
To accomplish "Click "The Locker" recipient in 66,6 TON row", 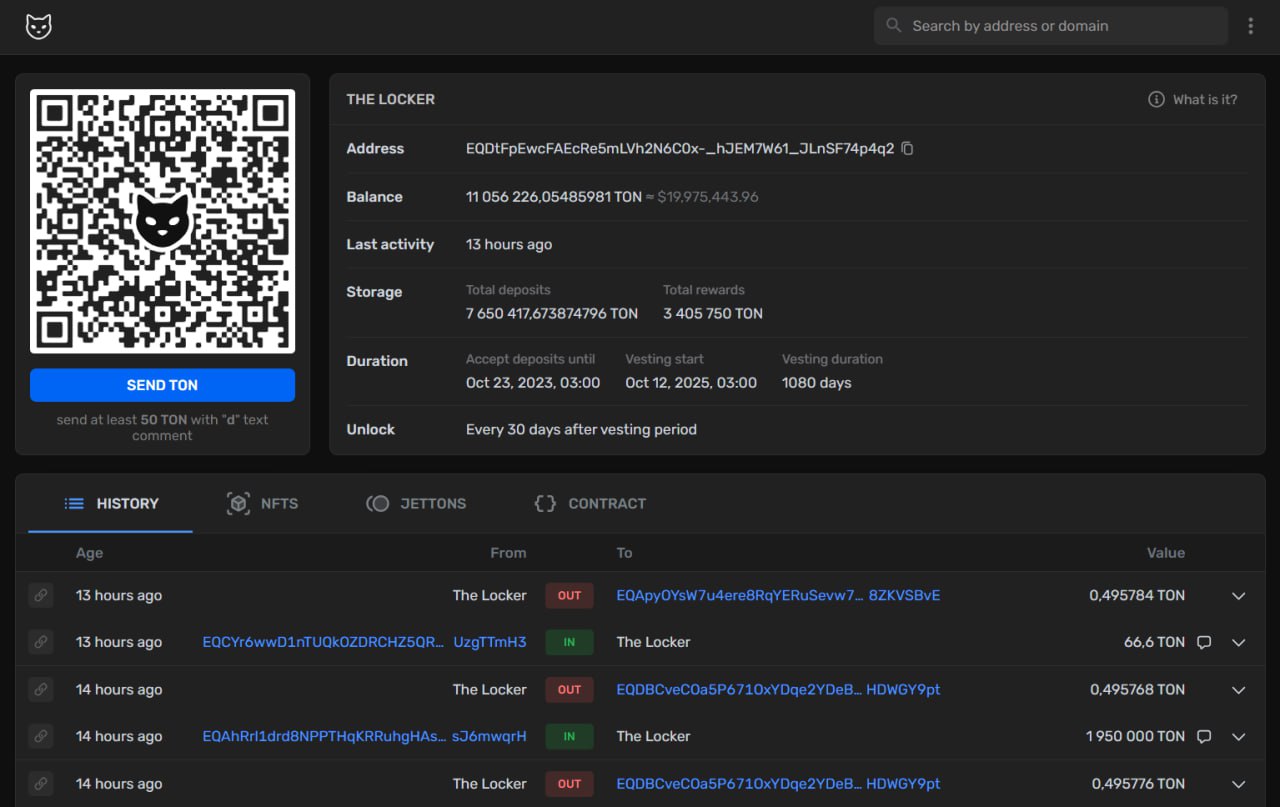I will click(653, 642).
